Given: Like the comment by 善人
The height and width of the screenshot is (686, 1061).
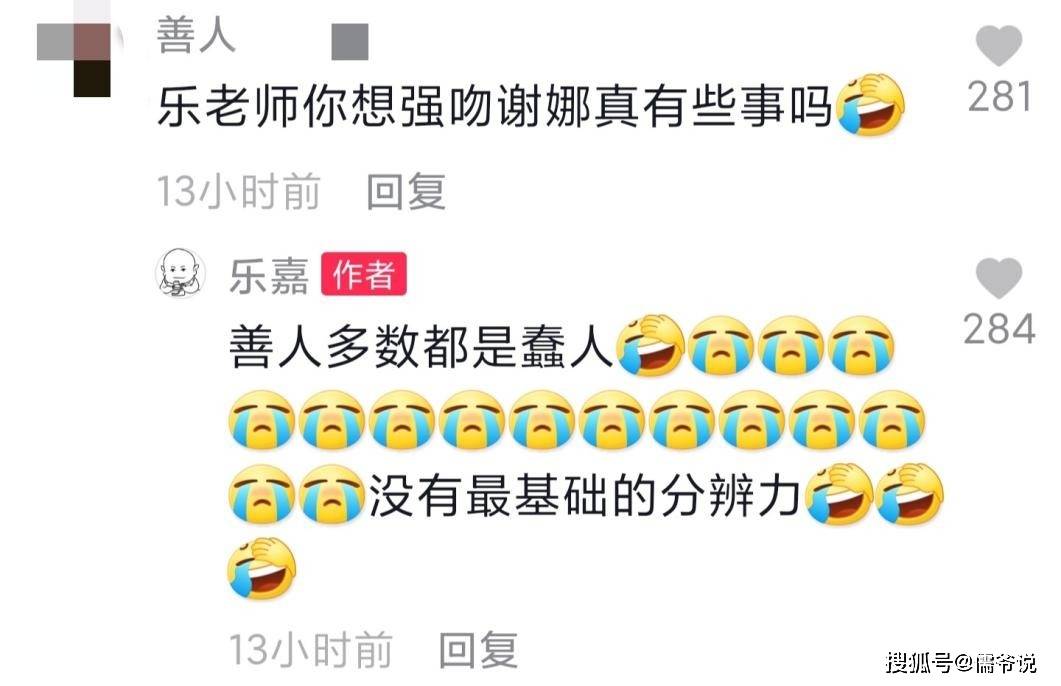Looking at the screenshot, I should point(999,46).
